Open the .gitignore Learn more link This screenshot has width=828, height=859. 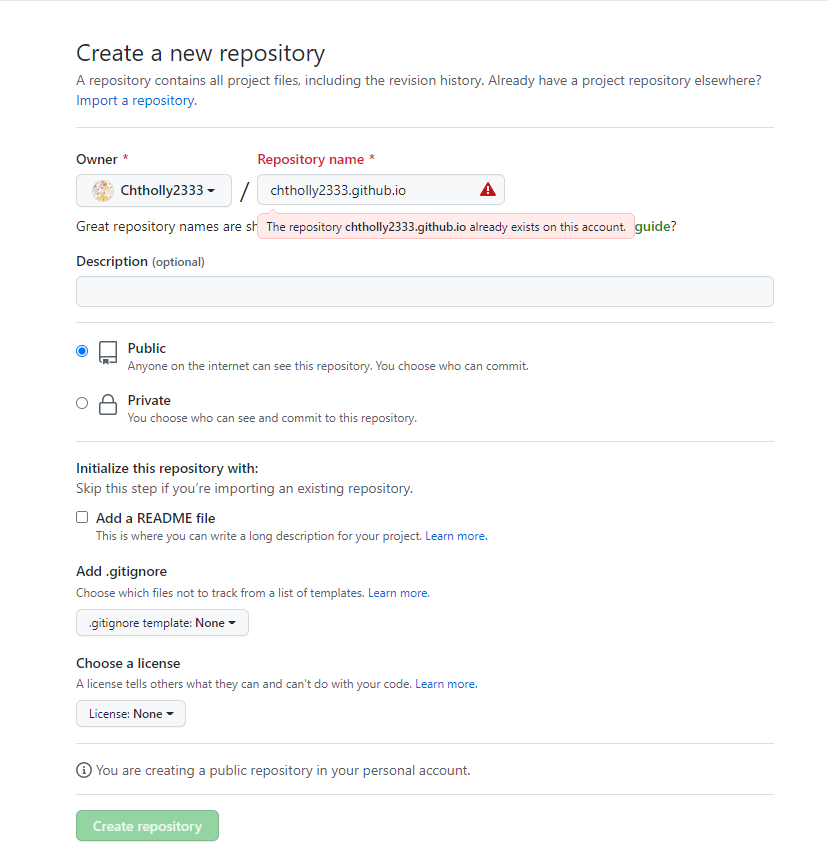click(399, 593)
